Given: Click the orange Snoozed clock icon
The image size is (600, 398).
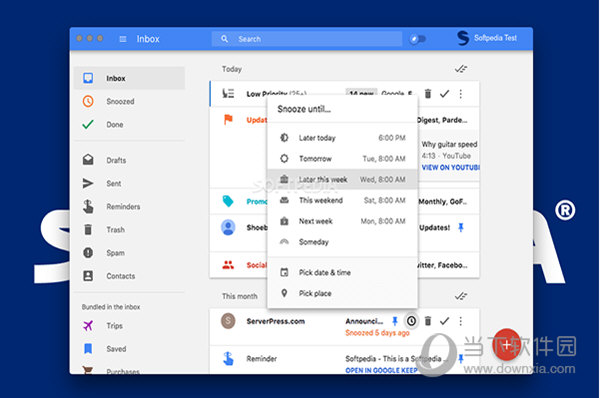Looking at the screenshot, I should 88,101.
